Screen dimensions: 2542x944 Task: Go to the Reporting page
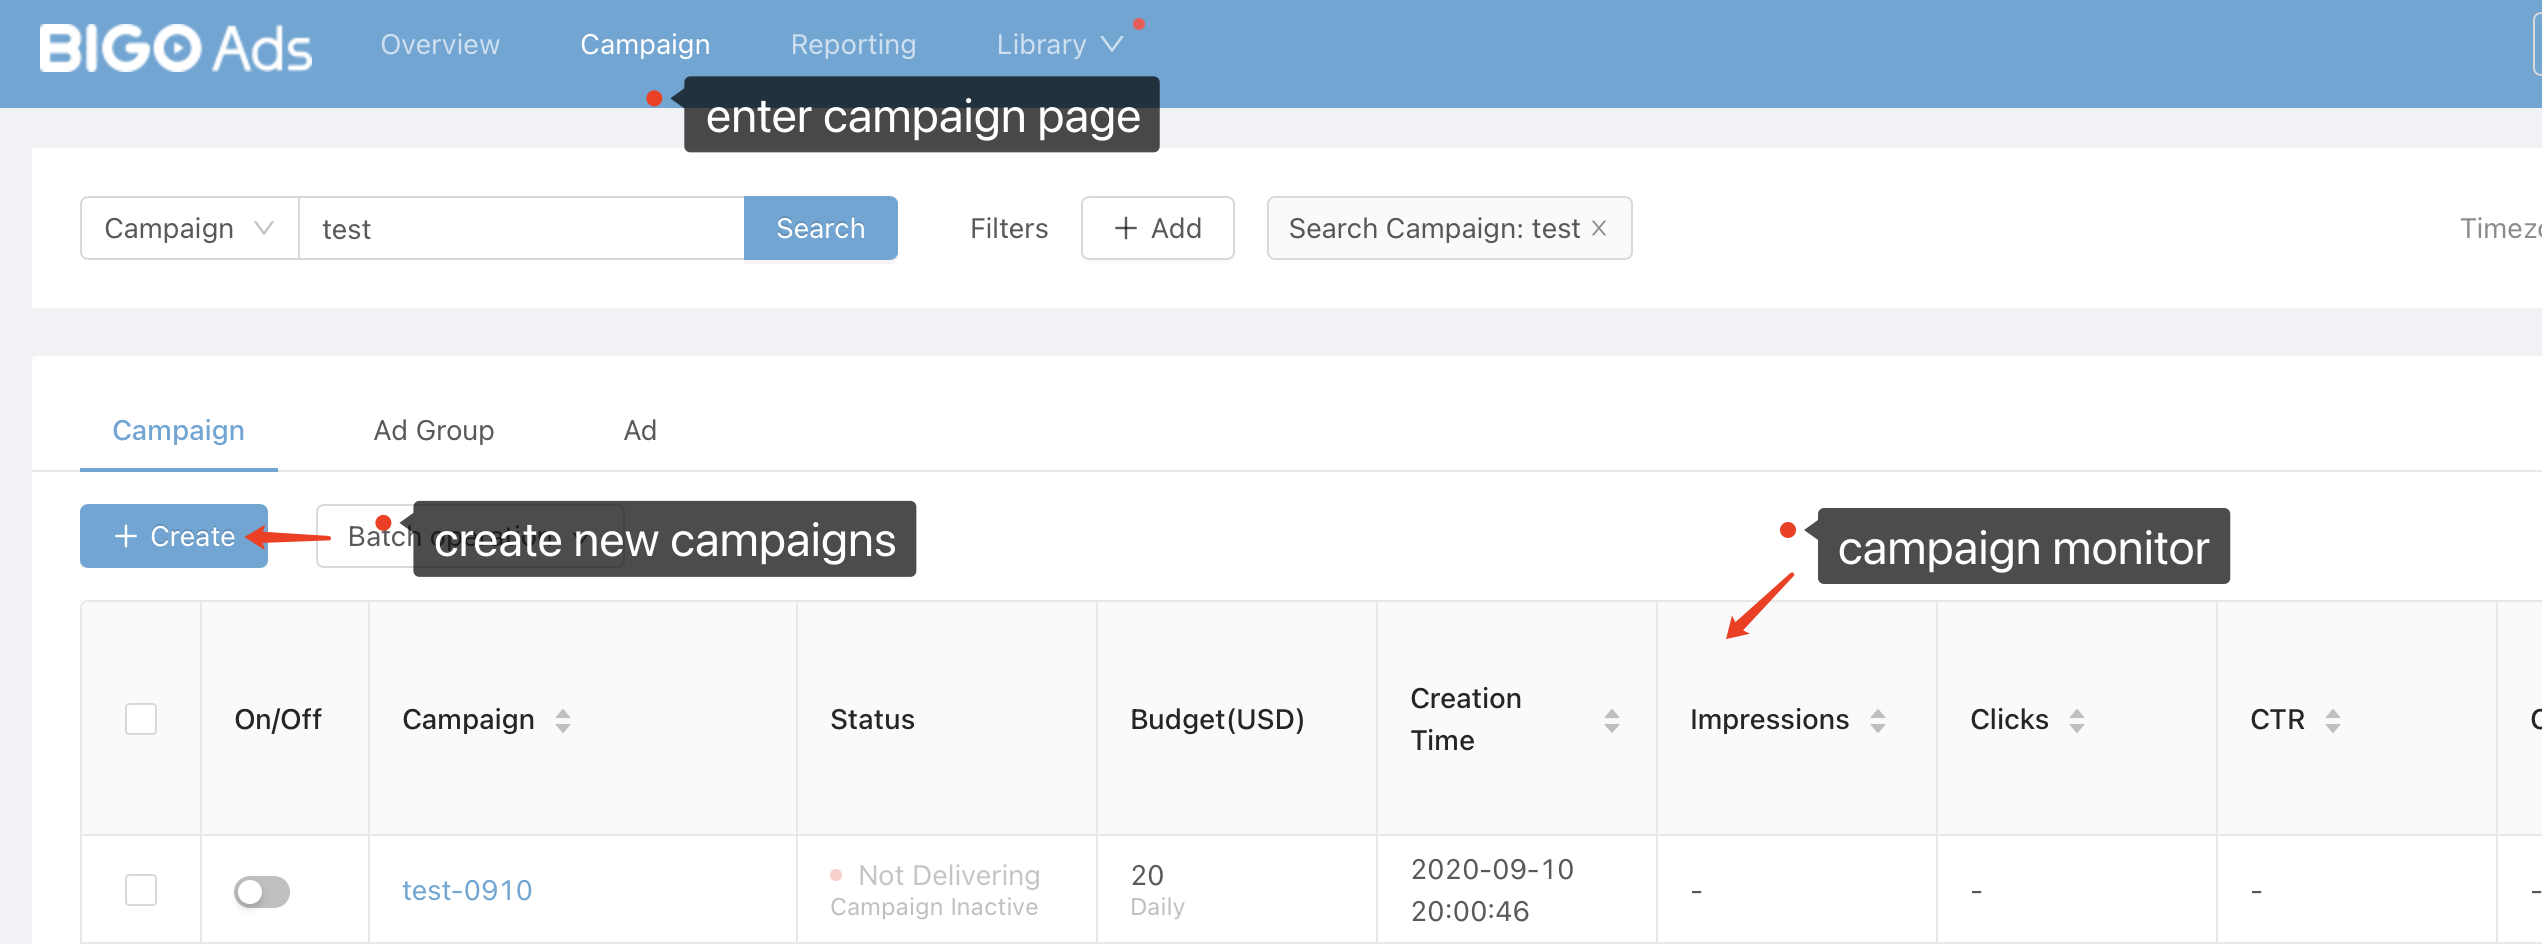(x=853, y=45)
